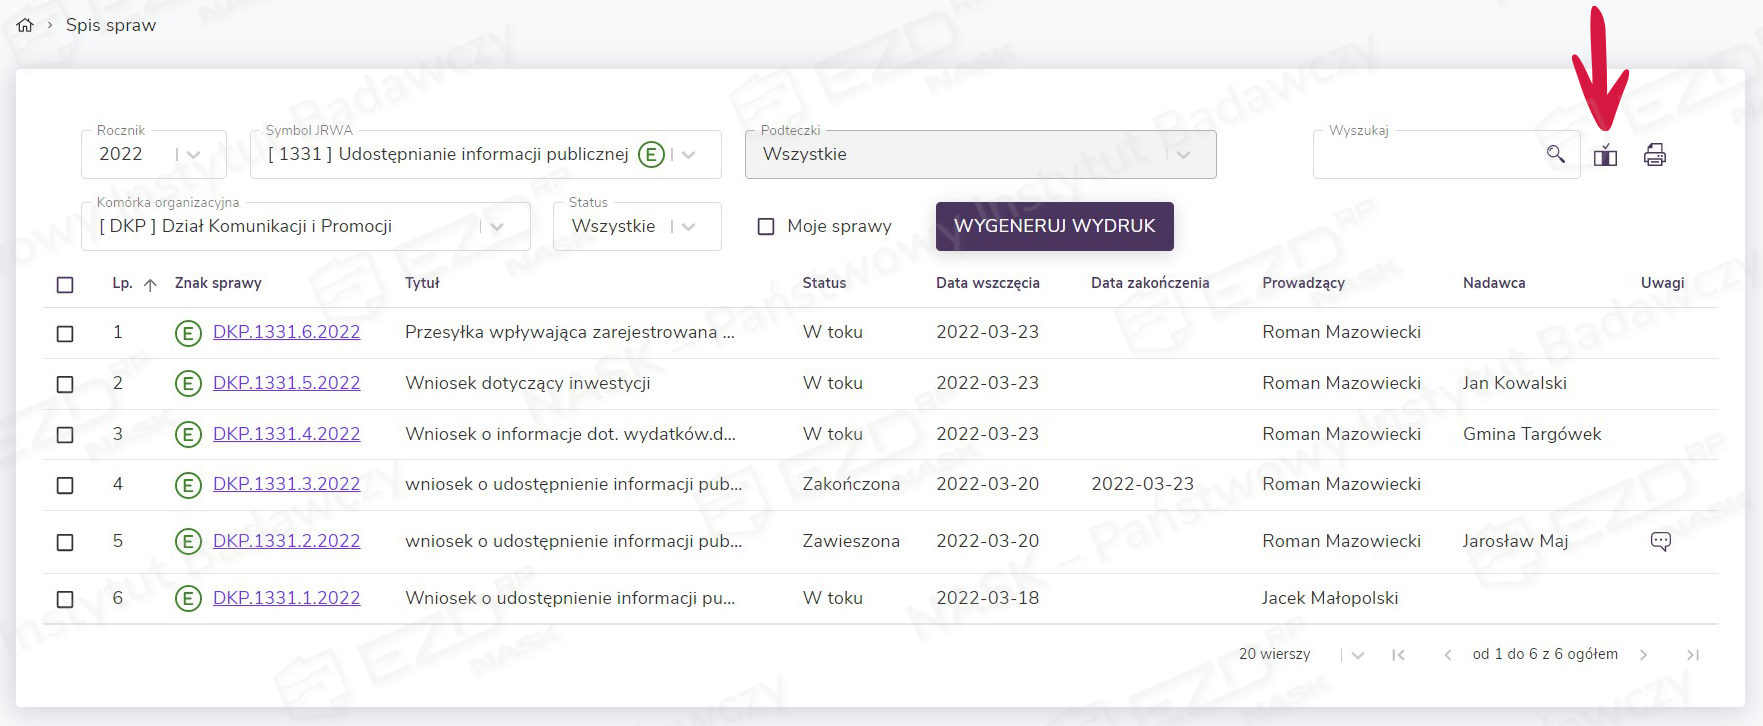Select the row checkbox for DKP.1331.5.2022
Screen dimensions: 1763x726
point(65,384)
